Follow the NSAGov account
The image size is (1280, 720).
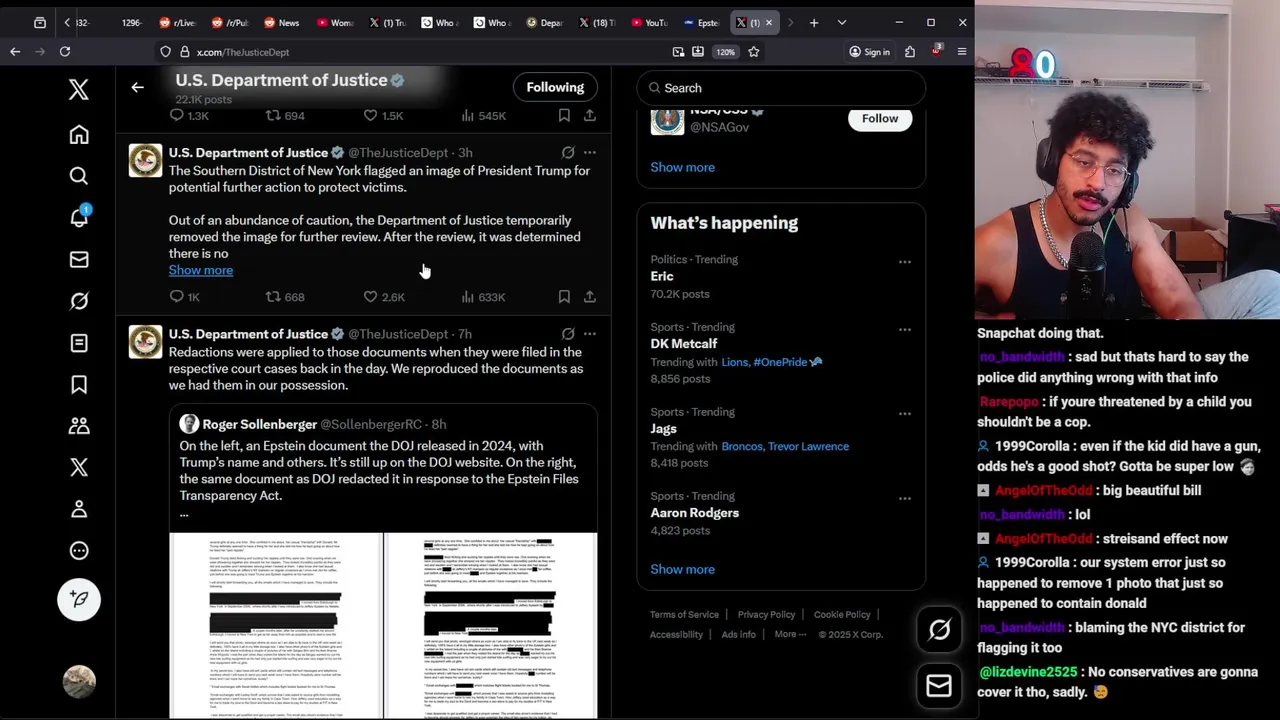point(880,118)
